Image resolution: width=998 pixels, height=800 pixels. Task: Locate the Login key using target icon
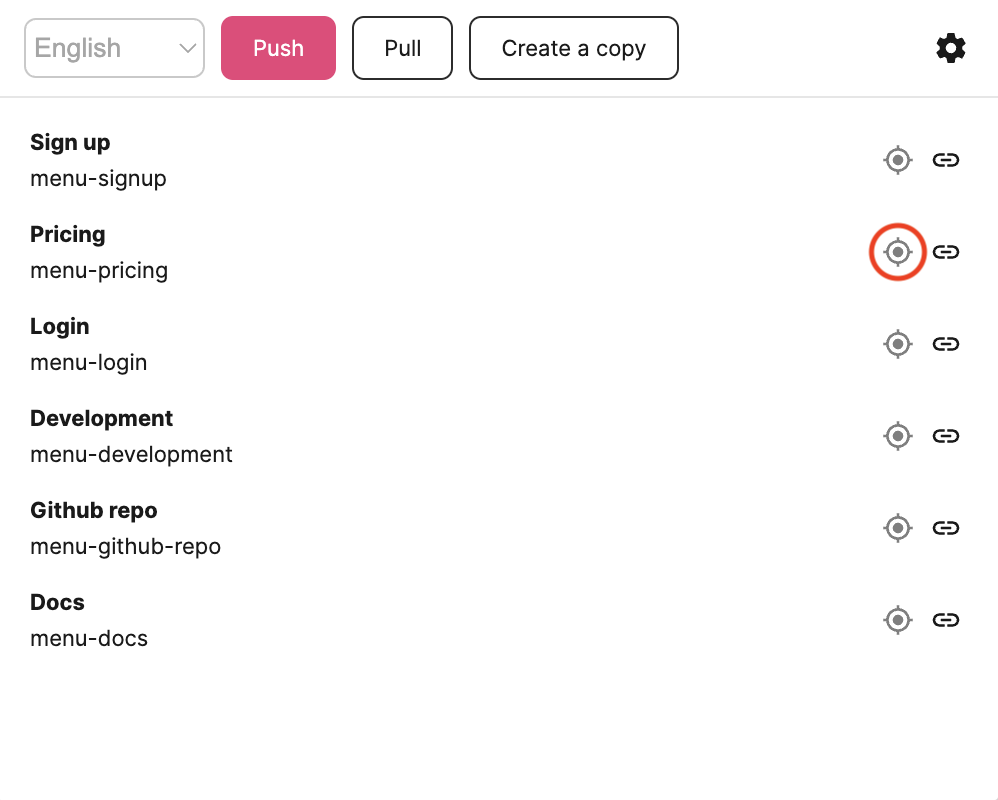coord(898,344)
